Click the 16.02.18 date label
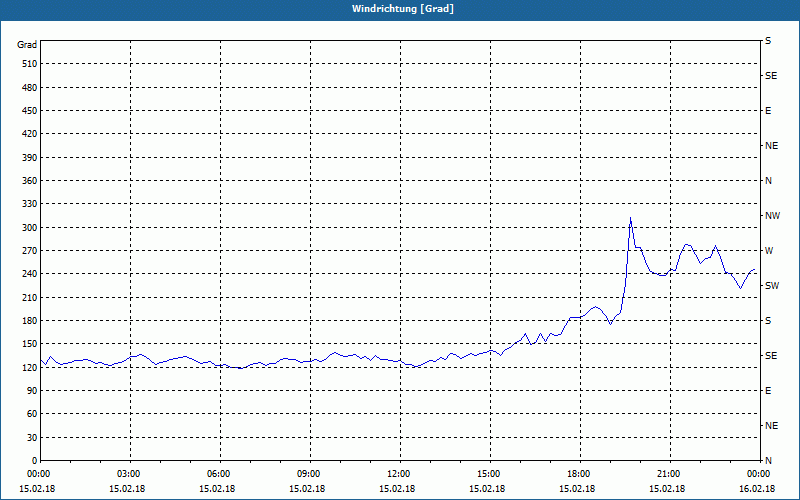Screen dimensions: 800x500 757,488
